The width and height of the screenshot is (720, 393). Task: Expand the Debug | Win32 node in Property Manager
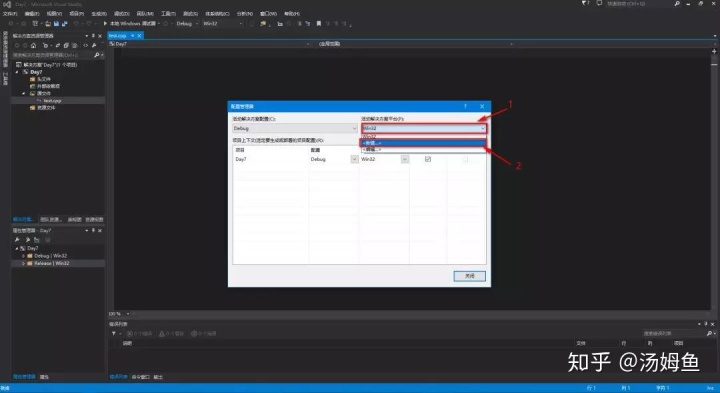tap(23, 256)
